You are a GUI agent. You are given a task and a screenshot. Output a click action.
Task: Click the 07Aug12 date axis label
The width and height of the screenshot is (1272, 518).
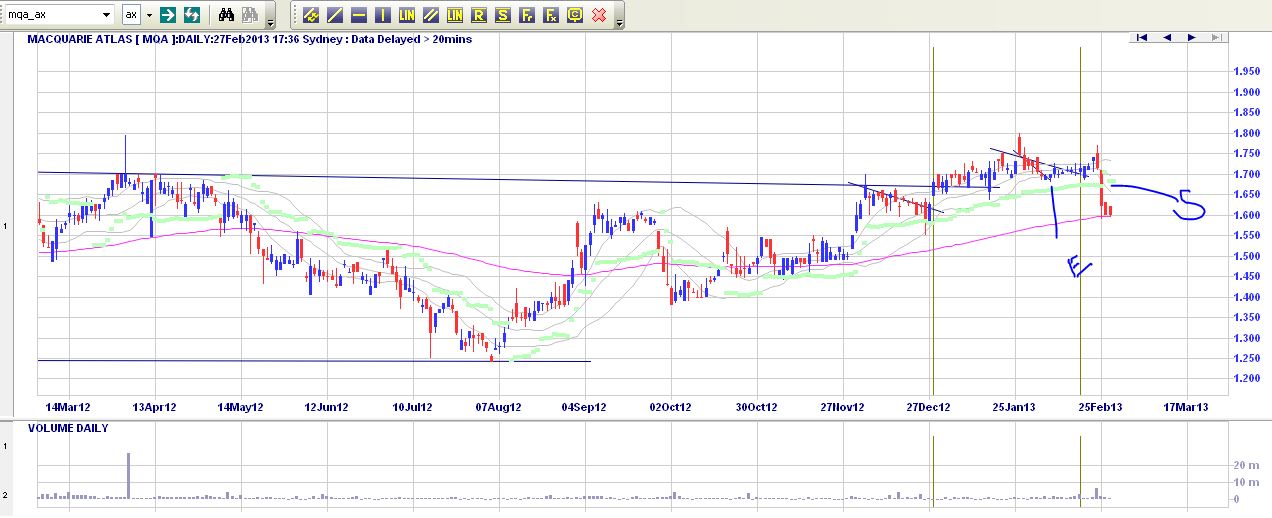pyautogui.click(x=498, y=408)
